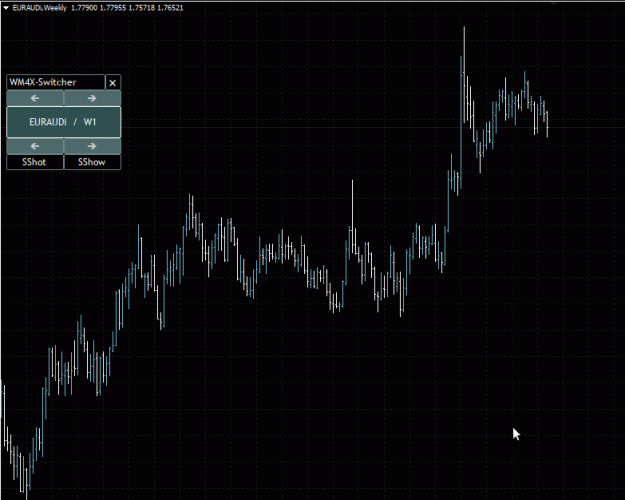
Task: Click the 1.75718 low price value
Action: [142, 8]
